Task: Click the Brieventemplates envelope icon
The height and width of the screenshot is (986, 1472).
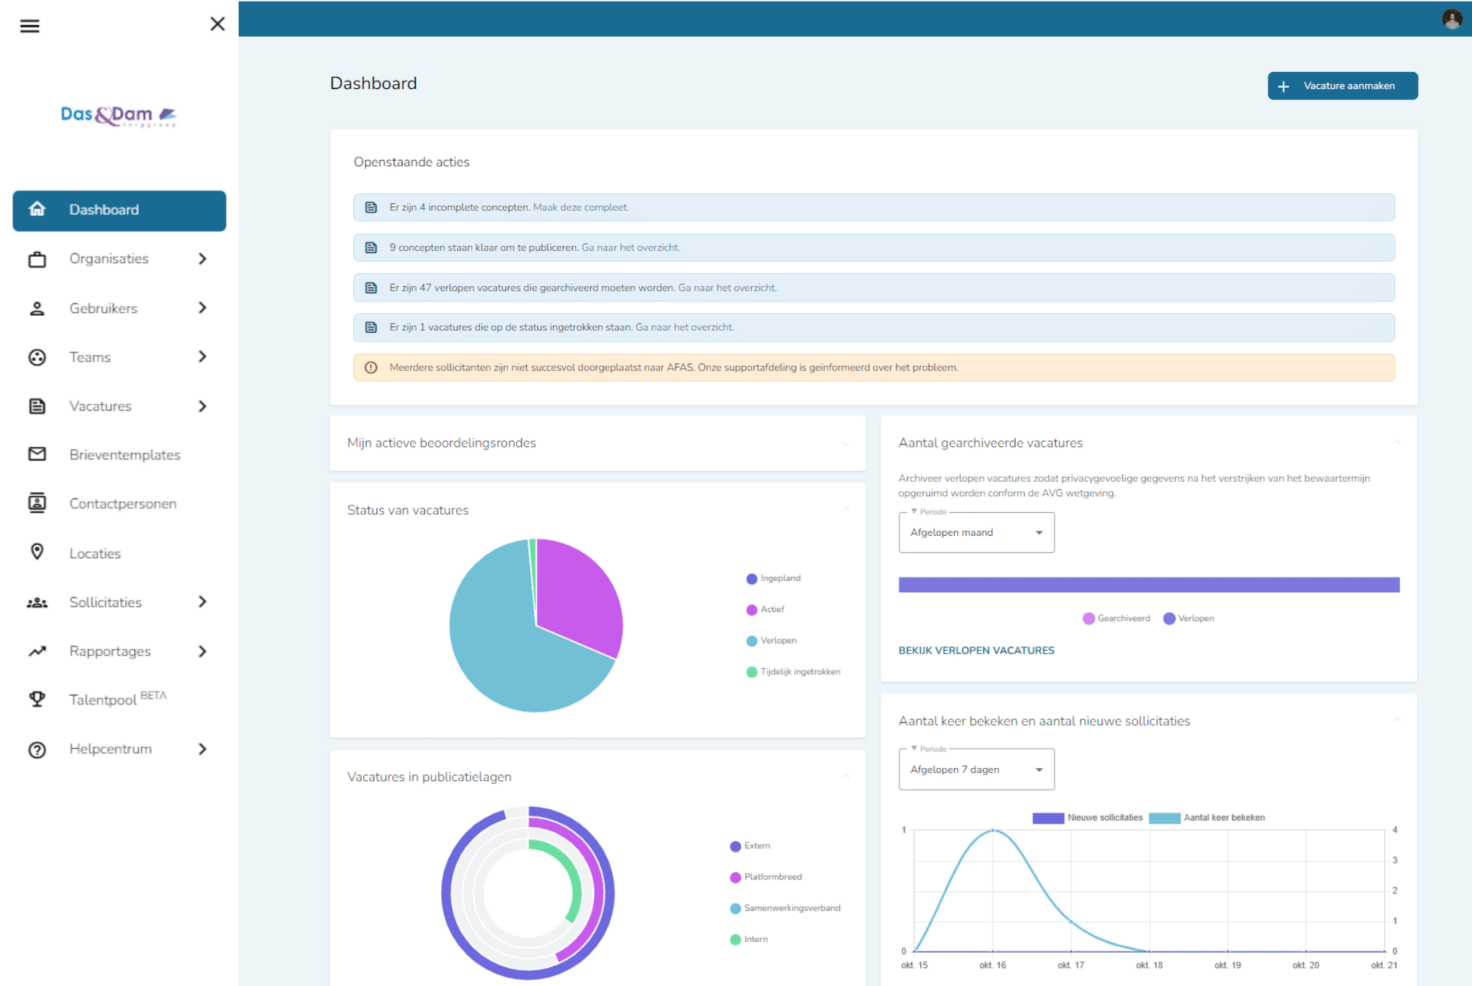Action: (37, 454)
